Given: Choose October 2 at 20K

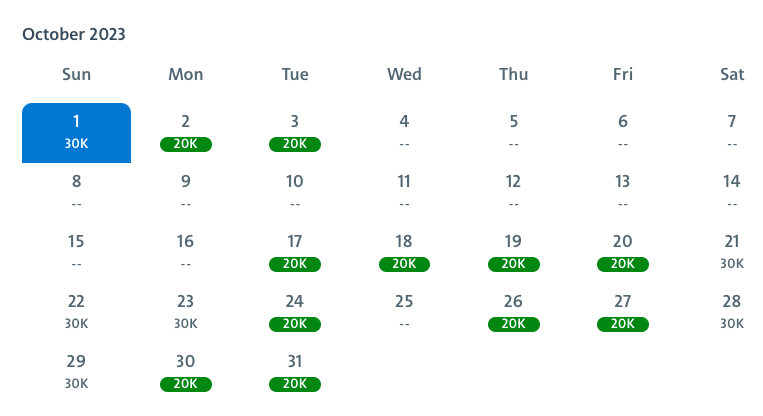Looking at the screenshot, I should coord(185,132).
